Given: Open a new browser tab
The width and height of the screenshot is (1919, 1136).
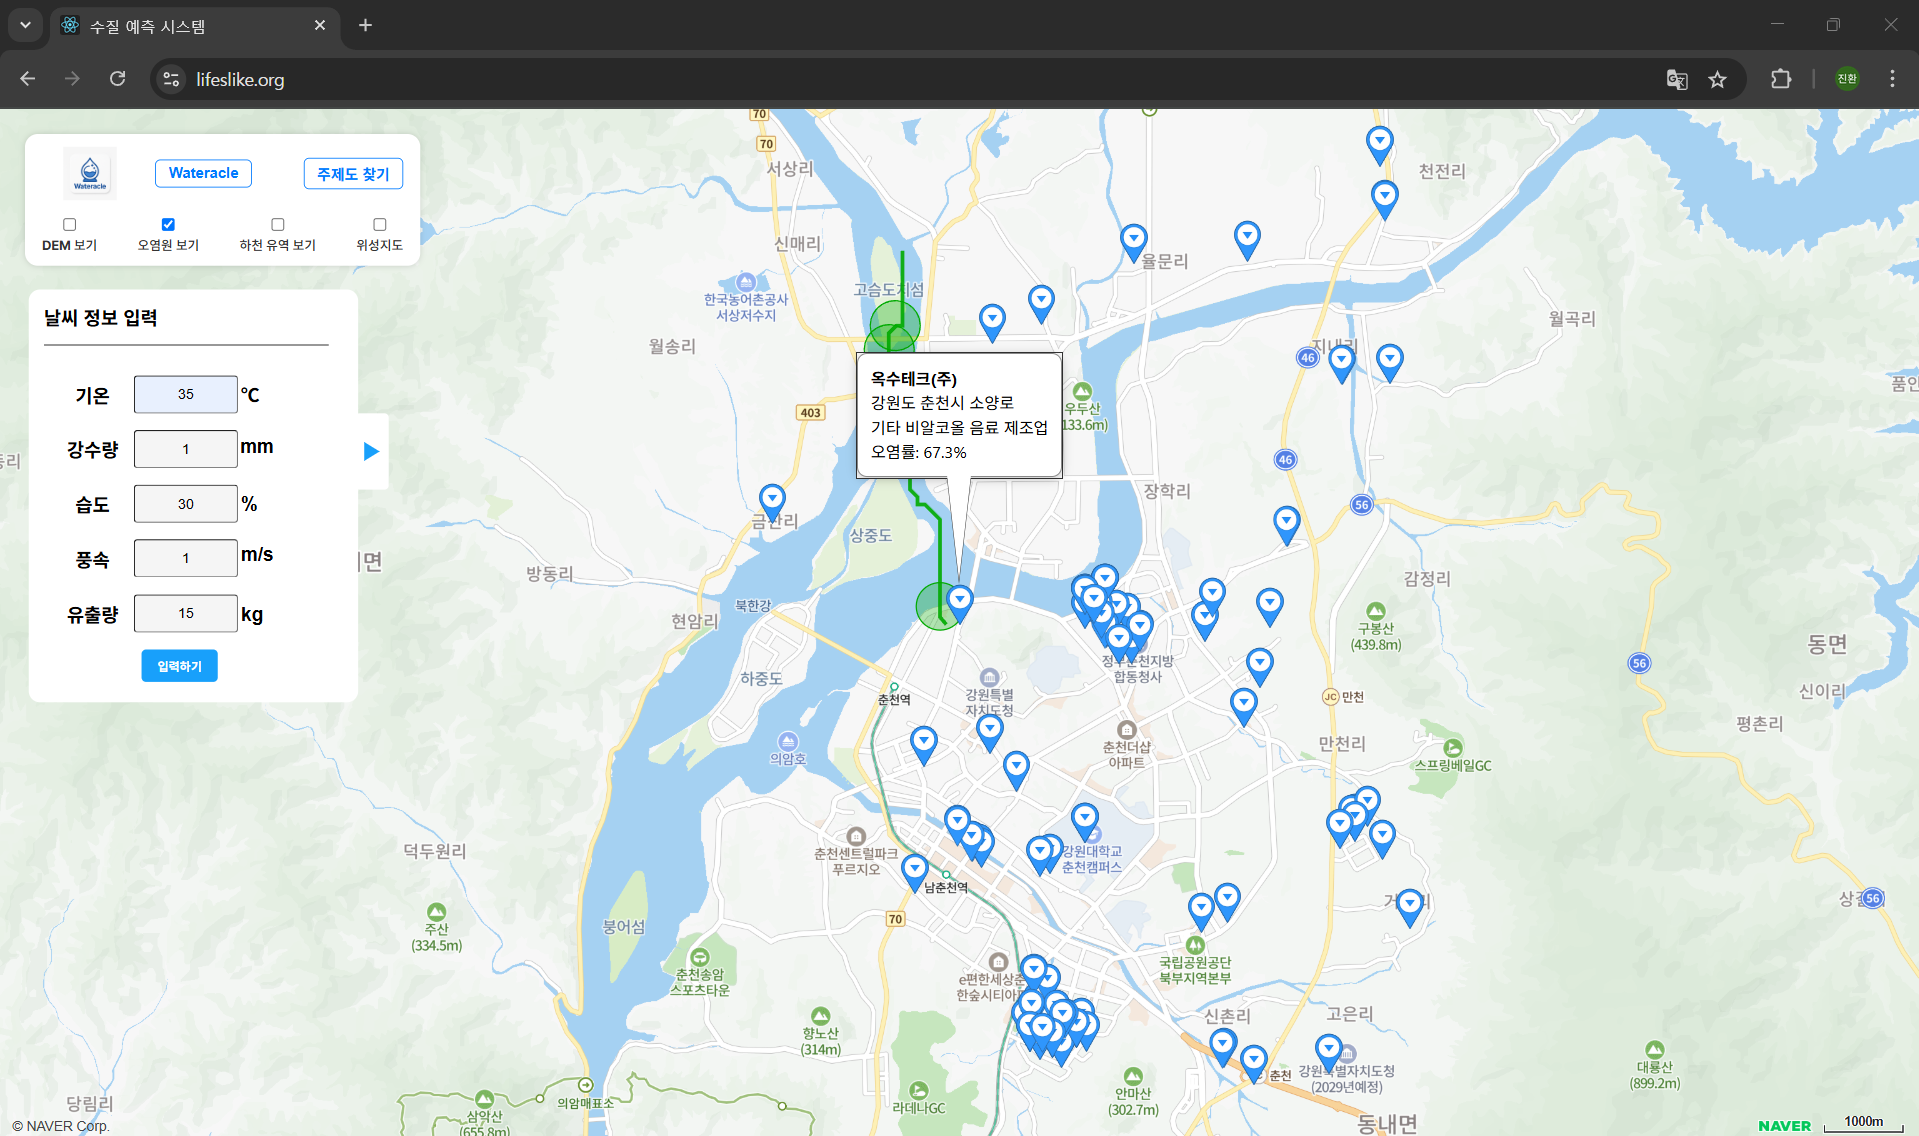Looking at the screenshot, I should [365, 25].
